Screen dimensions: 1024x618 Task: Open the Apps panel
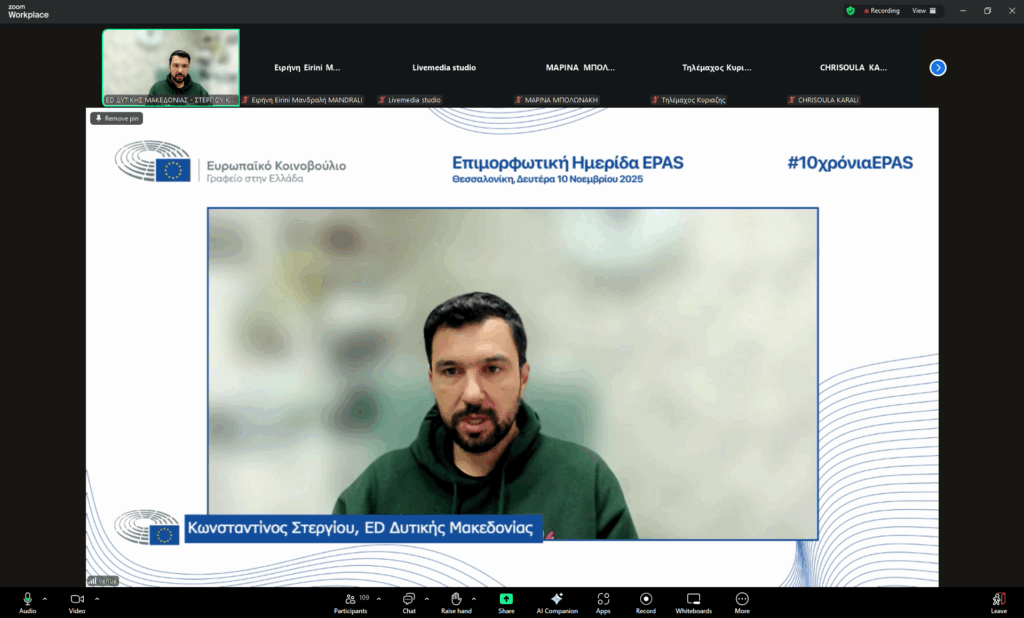click(x=603, y=600)
